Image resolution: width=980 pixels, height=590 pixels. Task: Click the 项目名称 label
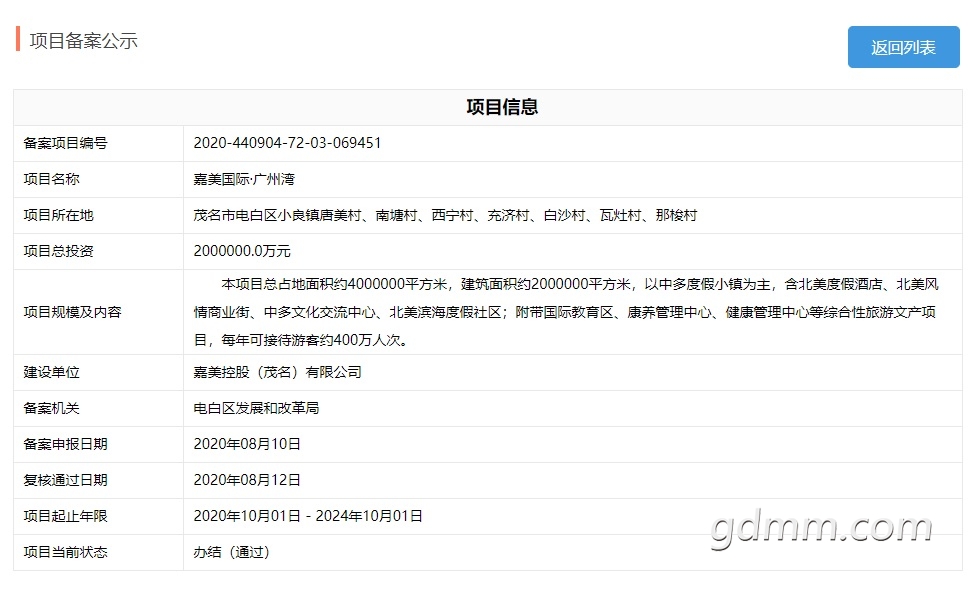point(51,179)
